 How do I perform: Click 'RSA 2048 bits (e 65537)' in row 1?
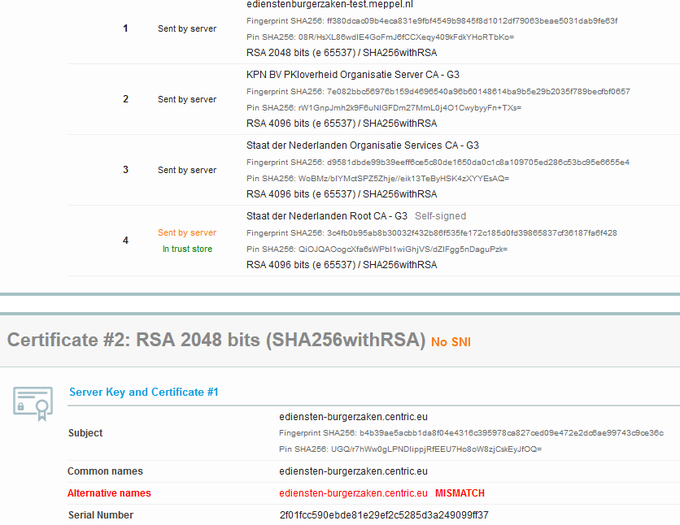pos(342,53)
